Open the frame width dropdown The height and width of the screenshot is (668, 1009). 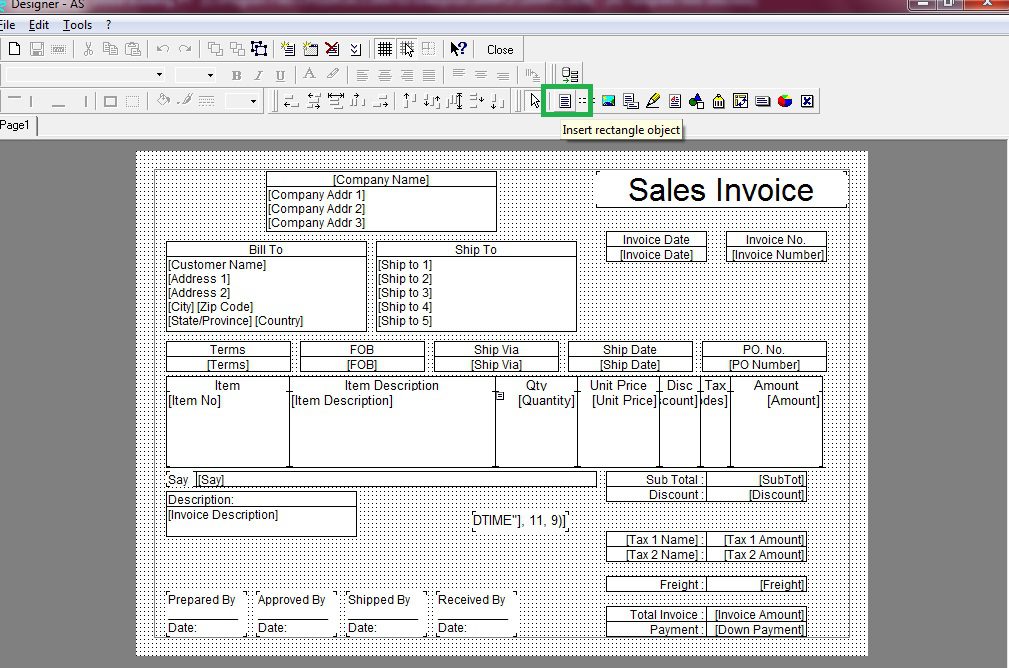click(253, 101)
